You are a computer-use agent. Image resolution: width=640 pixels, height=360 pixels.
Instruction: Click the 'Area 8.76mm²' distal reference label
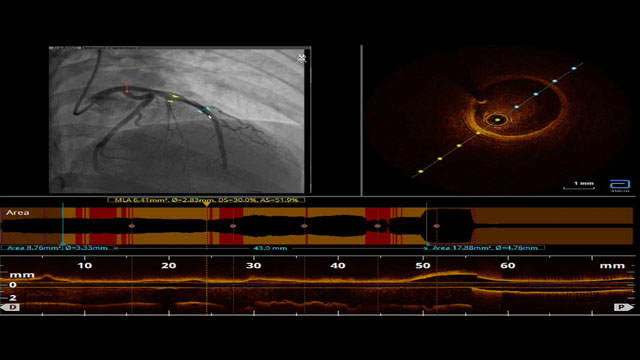click(58, 248)
